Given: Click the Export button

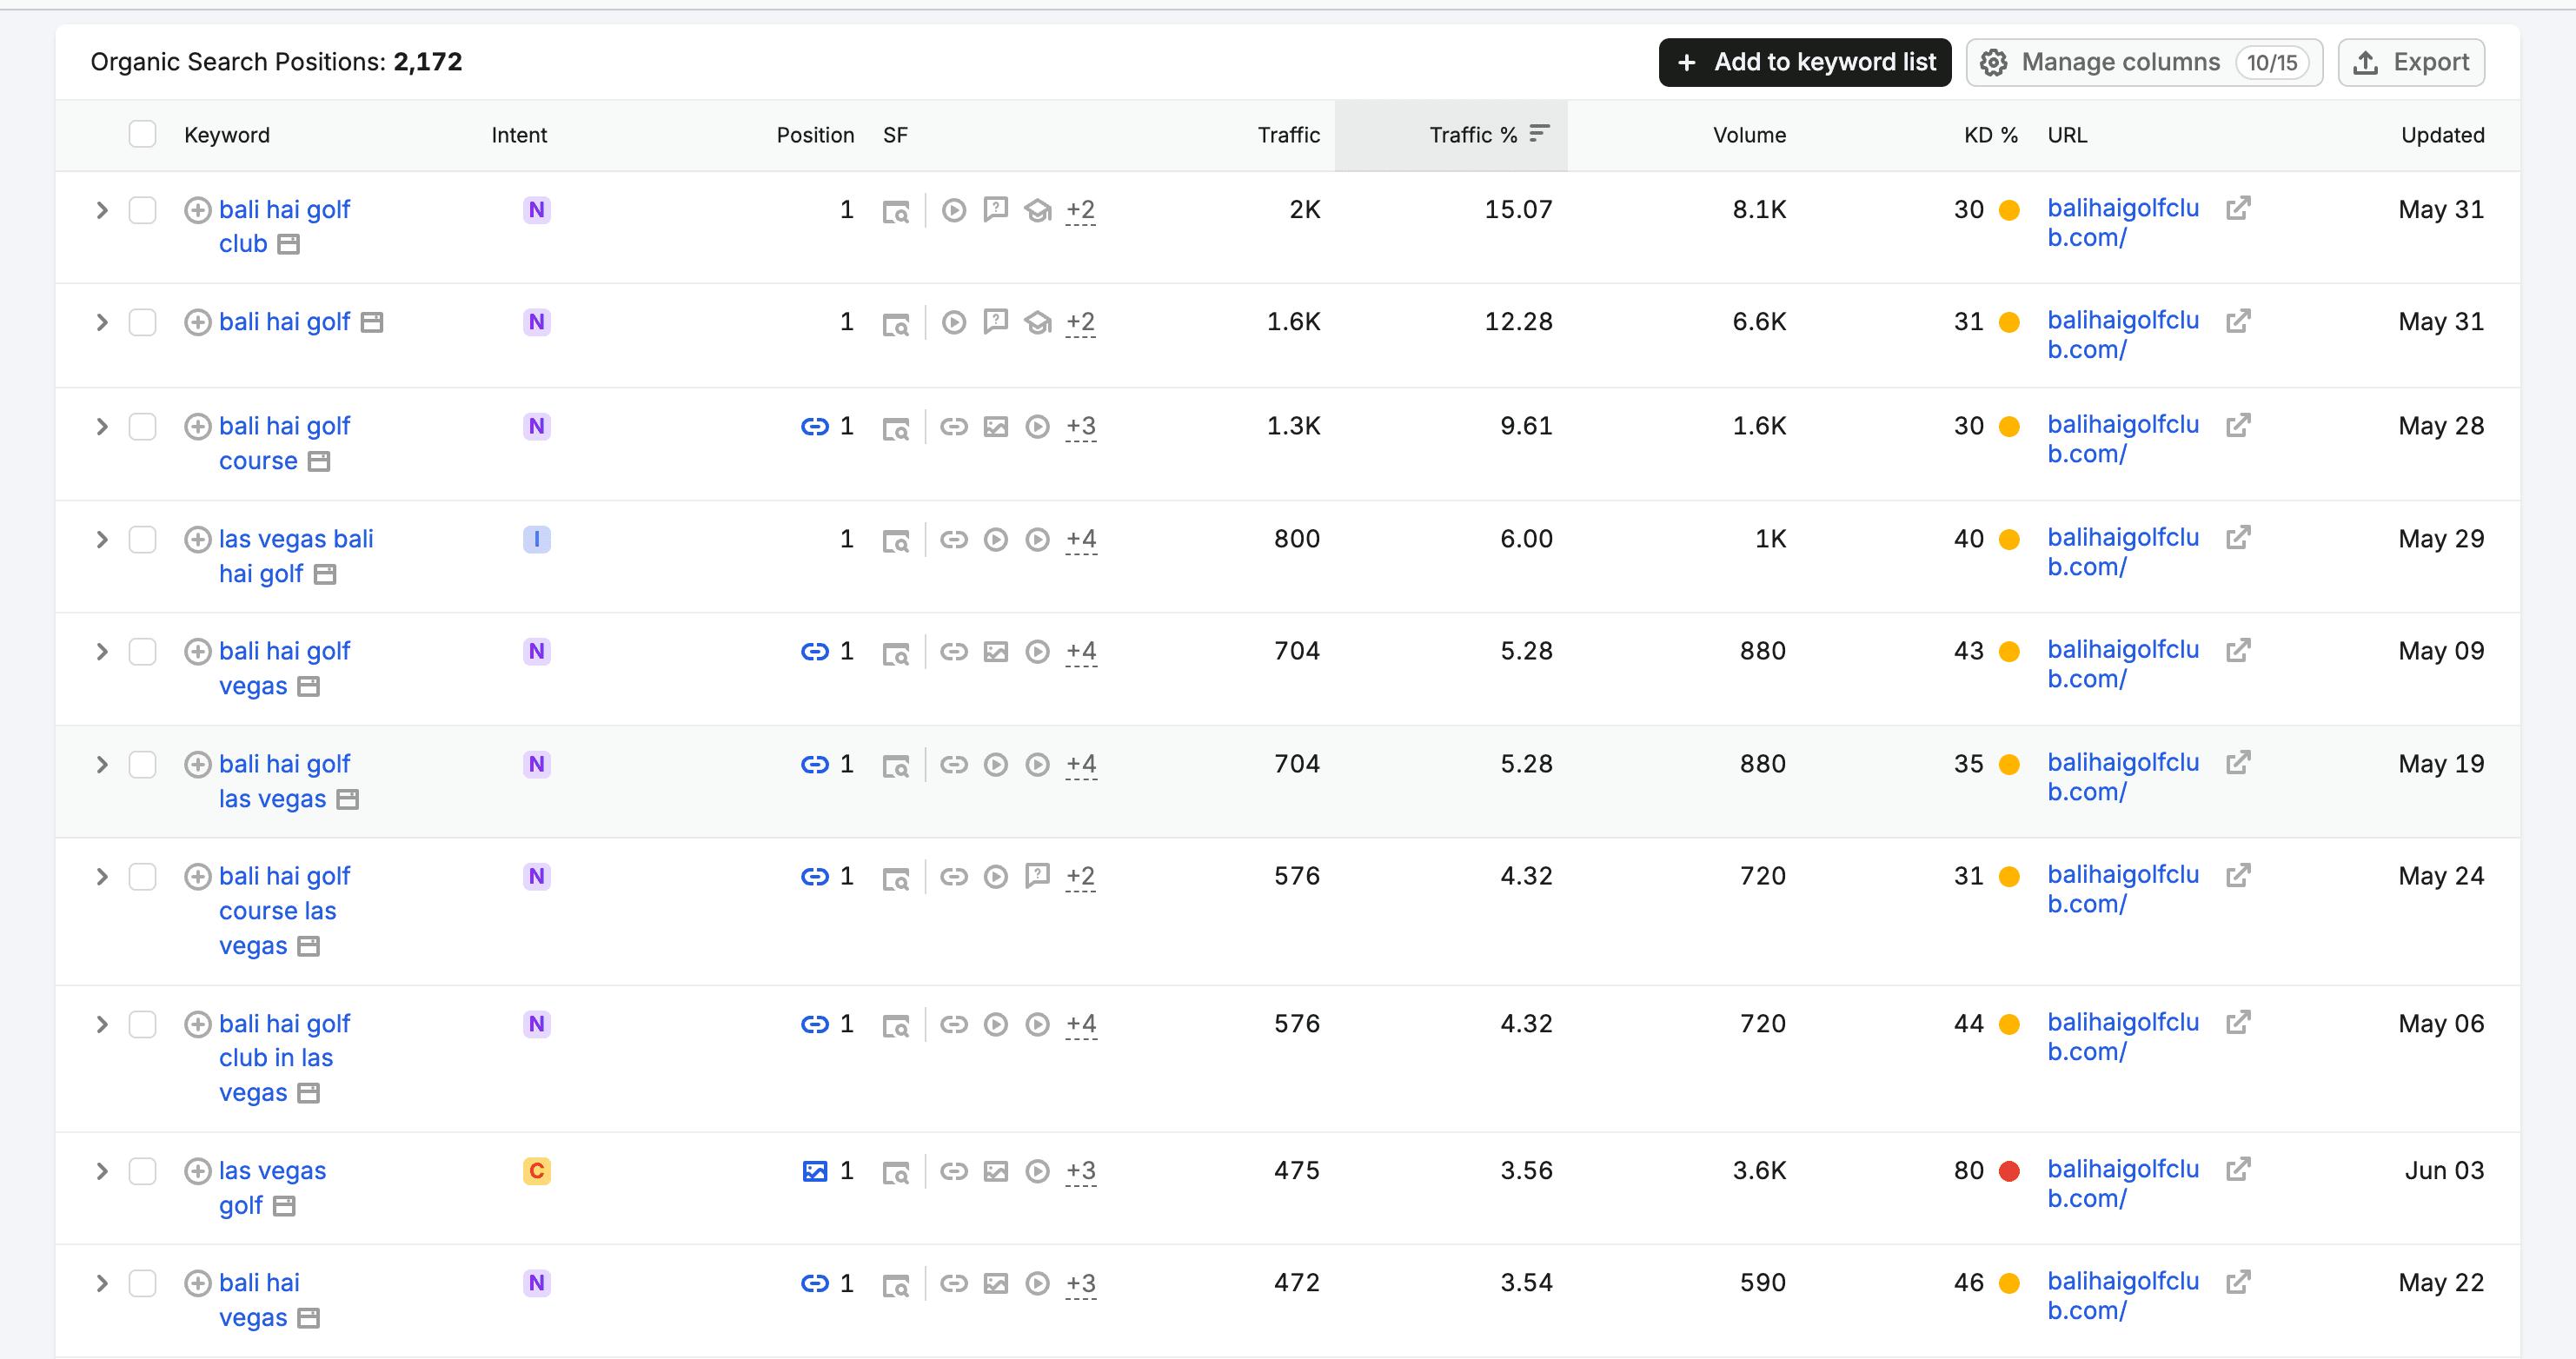Looking at the screenshot, I should tap(2411, 62).
